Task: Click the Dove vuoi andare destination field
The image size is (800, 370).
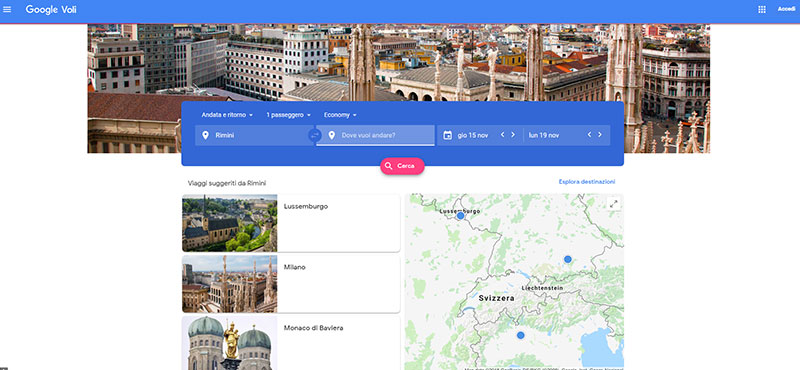Action: pyautogui.click(x=376, y=135)
